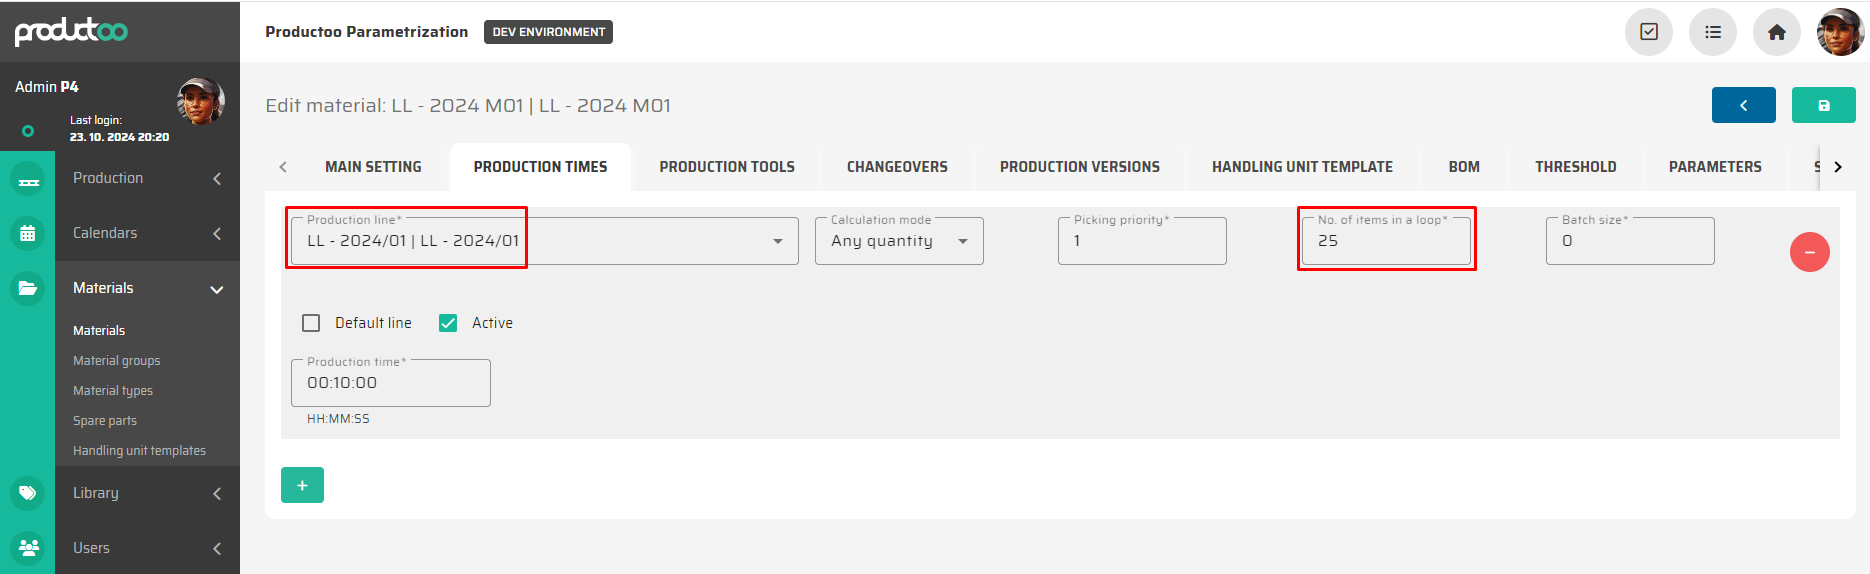Open the home icon in header
The image size is (1870, 574).
pos(1776,32)
